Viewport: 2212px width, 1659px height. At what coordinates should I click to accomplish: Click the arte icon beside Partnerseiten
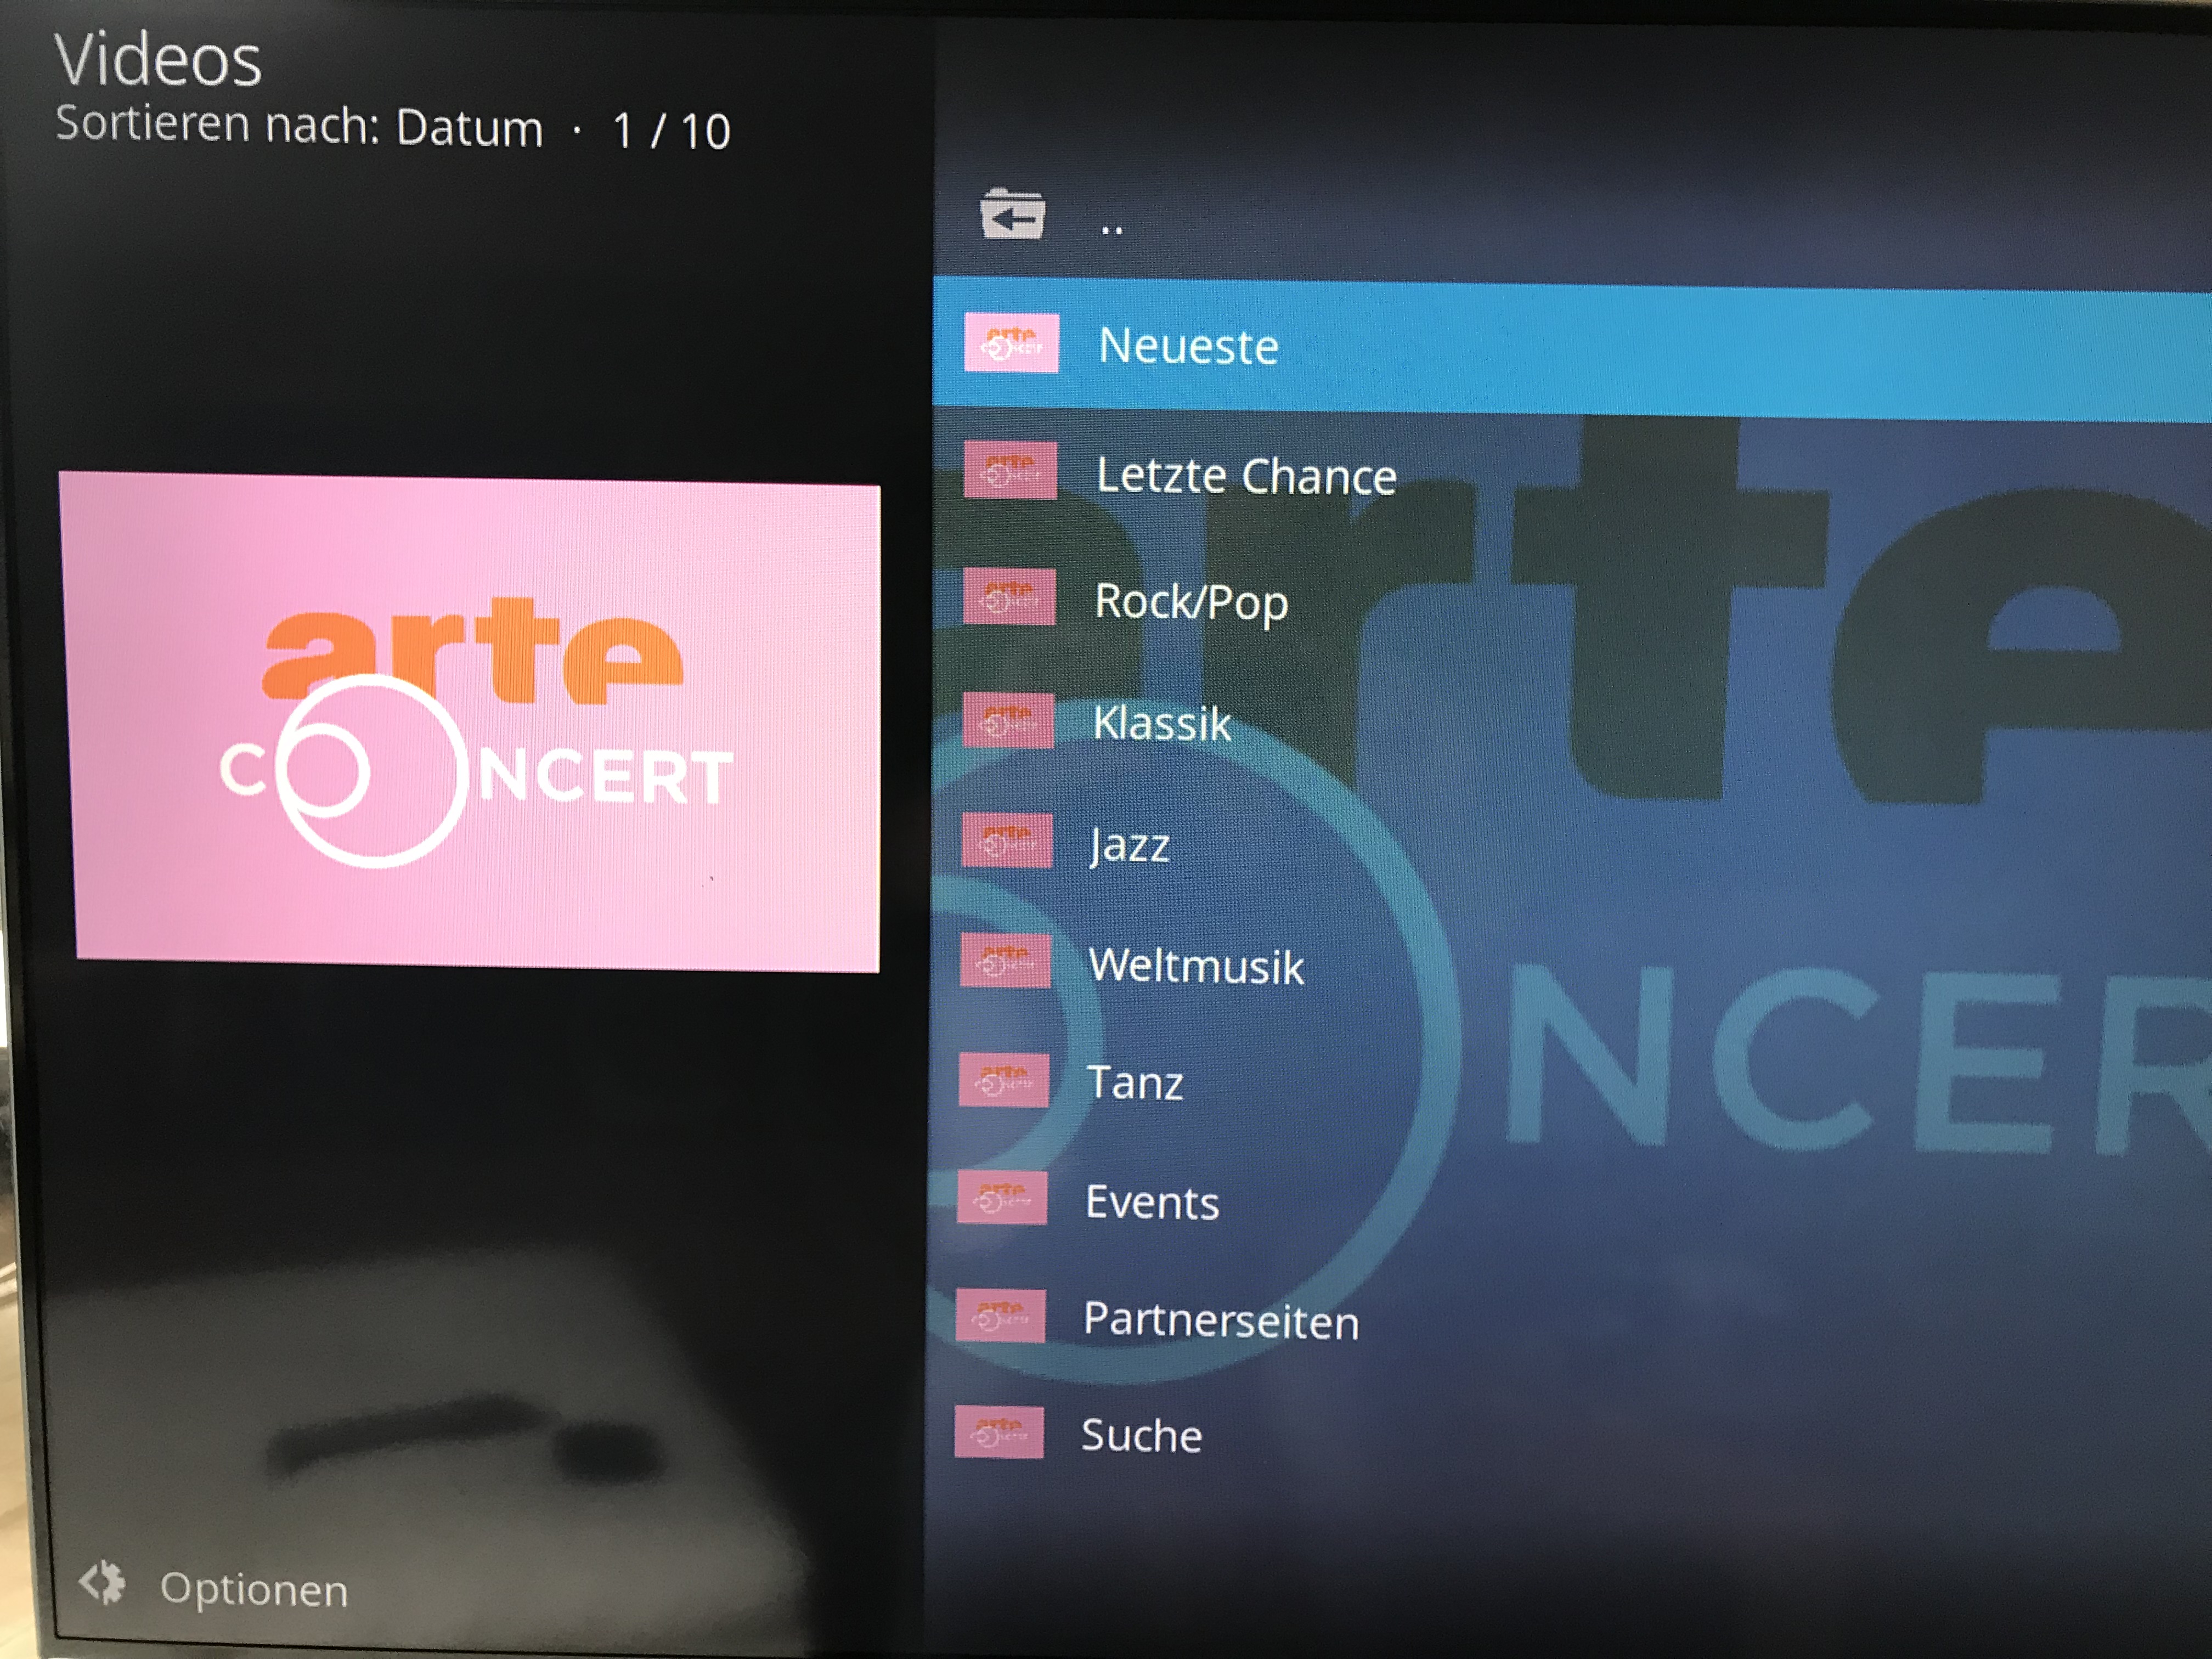click(1000, 1315)
